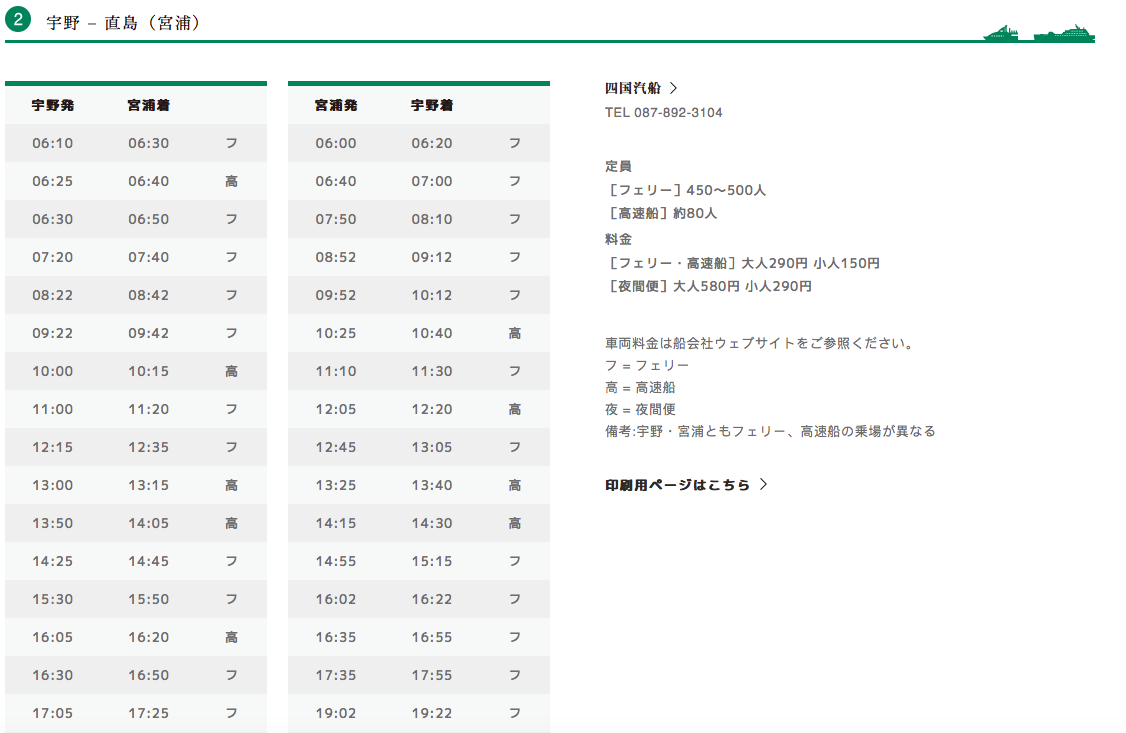This screenshot has height=733, width=1126.
Task: Click the 19:02 departure time in right table
Action: 335,713
